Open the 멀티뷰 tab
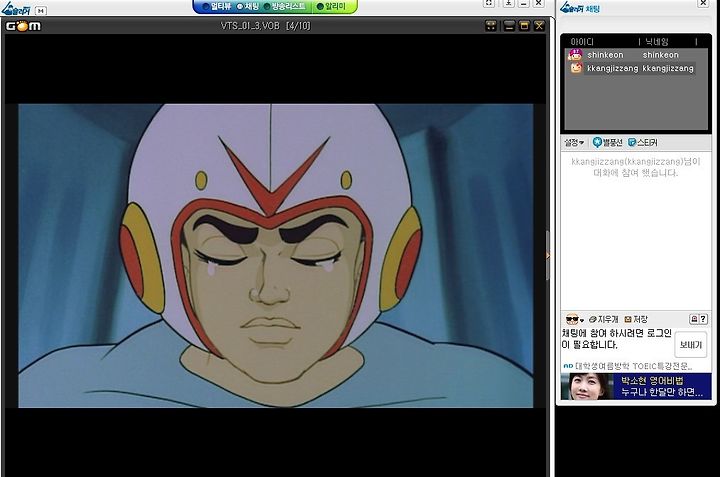Image resolution: width=720 pixels, height=477 pixels. (x=217, y=6)
